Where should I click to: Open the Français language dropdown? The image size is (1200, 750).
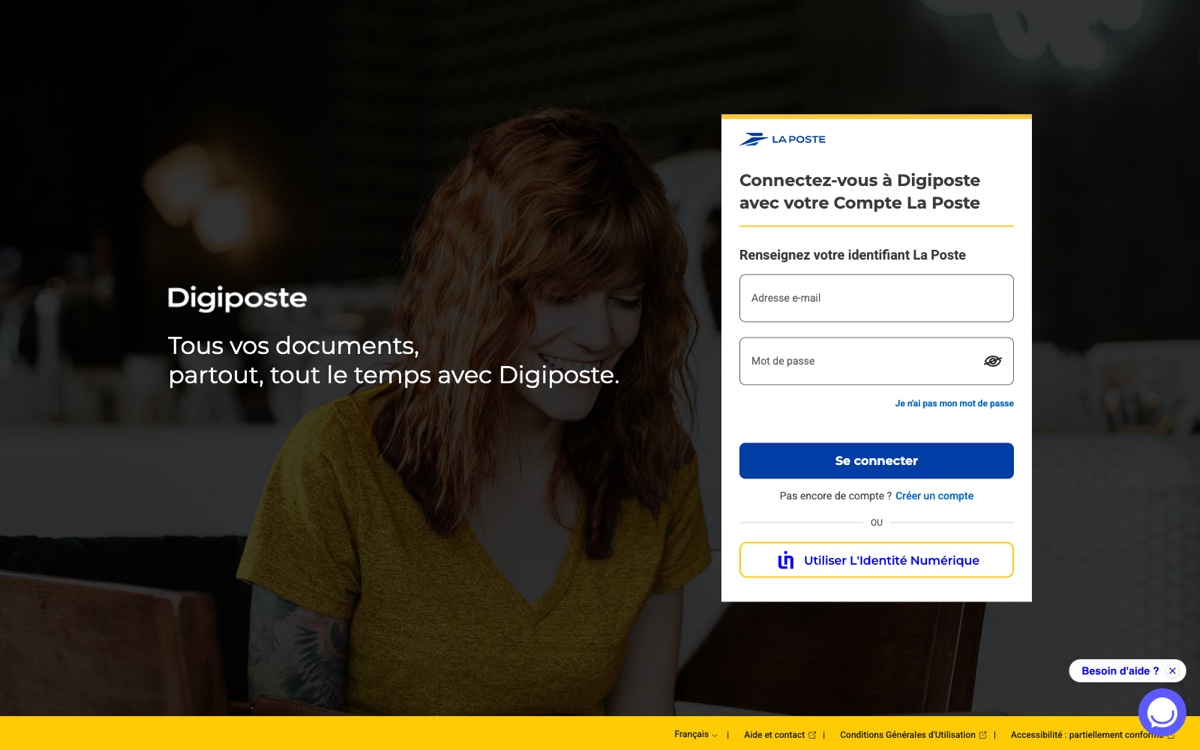[695, 735]
